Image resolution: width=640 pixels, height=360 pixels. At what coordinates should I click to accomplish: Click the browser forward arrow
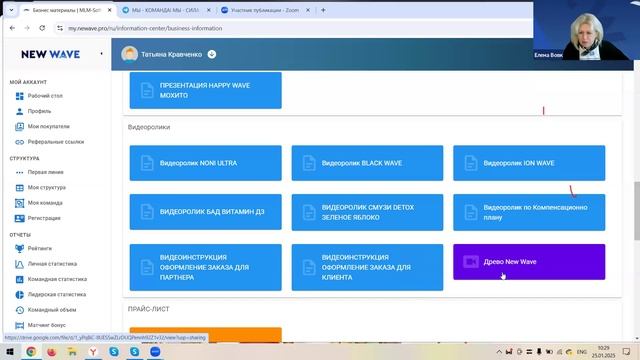pyautogui.click(x=27, y=28)
